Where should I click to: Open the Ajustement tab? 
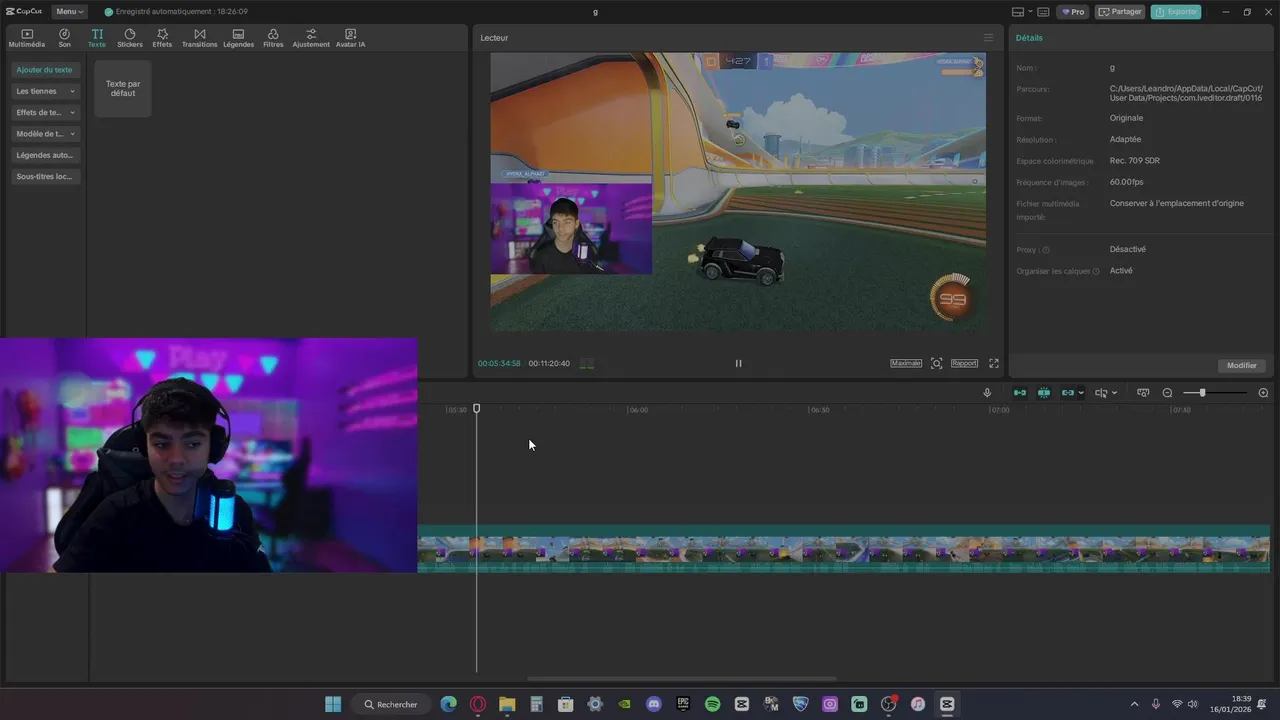[311, 38]
